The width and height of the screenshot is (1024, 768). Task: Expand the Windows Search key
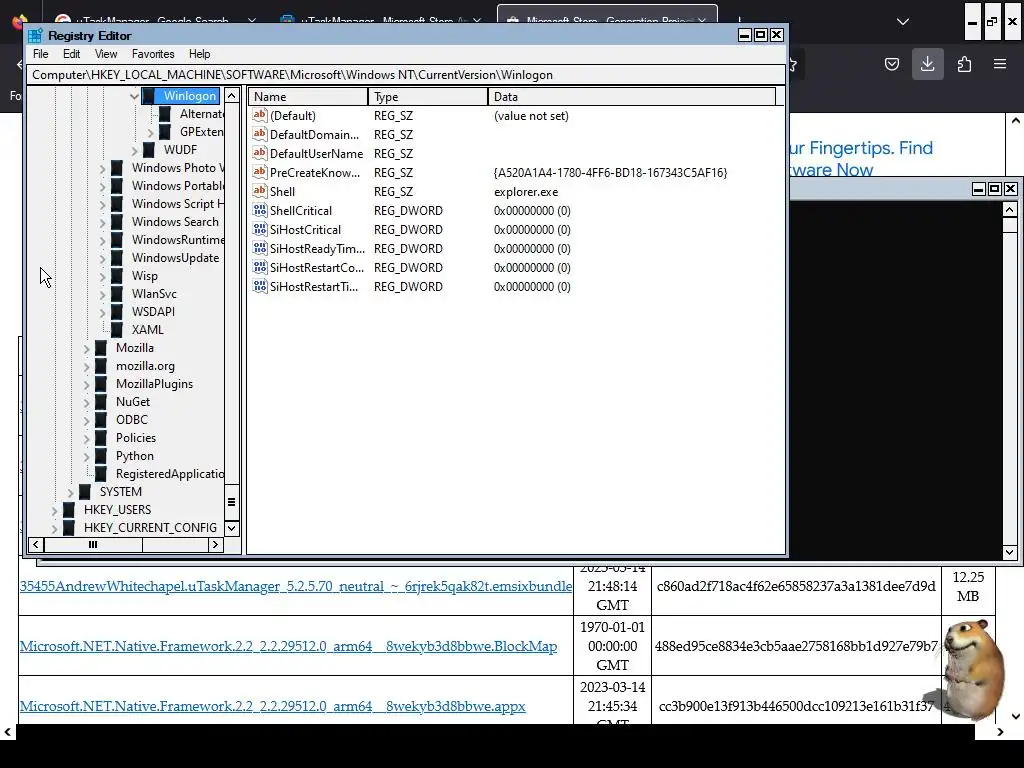[x=103, y=223]
